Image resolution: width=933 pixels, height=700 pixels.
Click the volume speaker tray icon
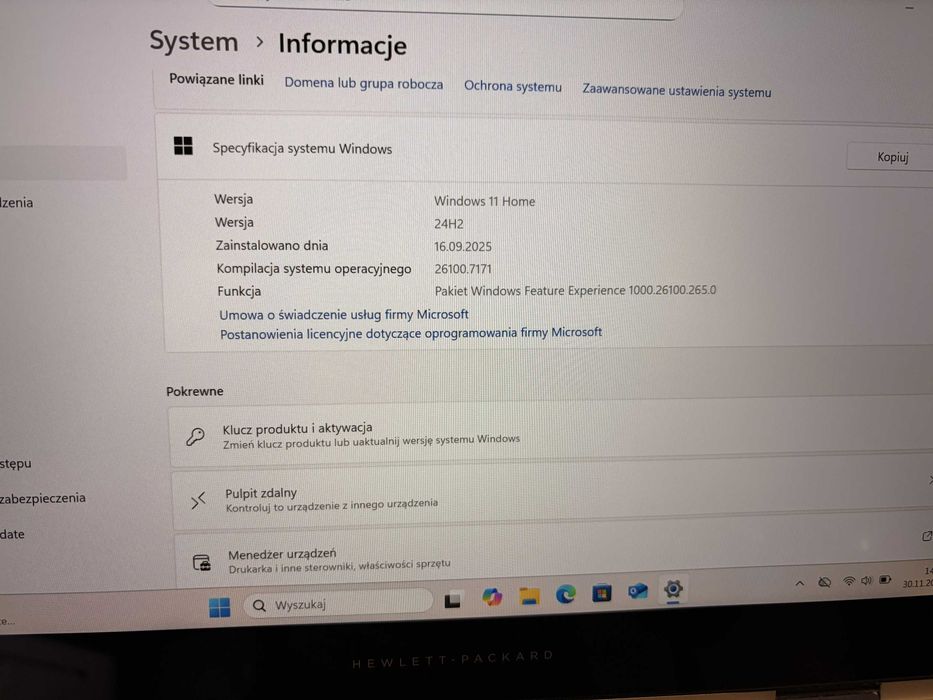pyautogui.click(x=866, y=580)
